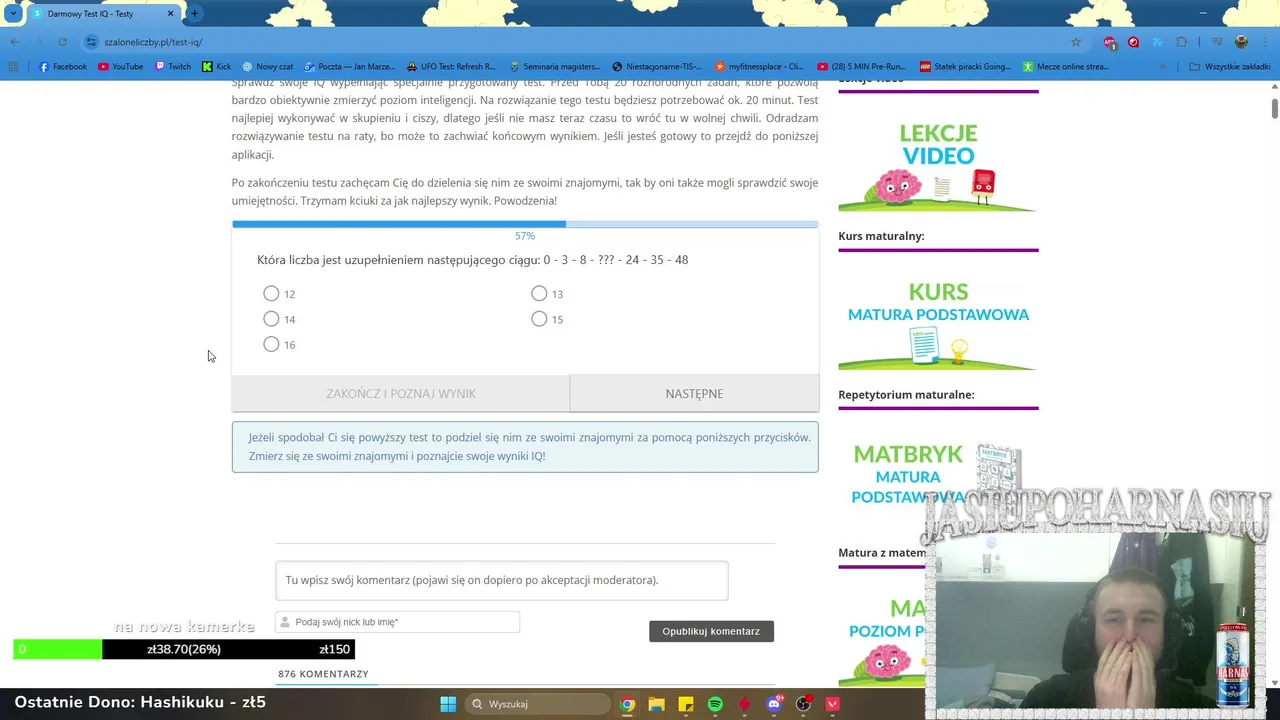Open myfitnessplace bookmark
Screen dimensions: 1280x720
760,67
